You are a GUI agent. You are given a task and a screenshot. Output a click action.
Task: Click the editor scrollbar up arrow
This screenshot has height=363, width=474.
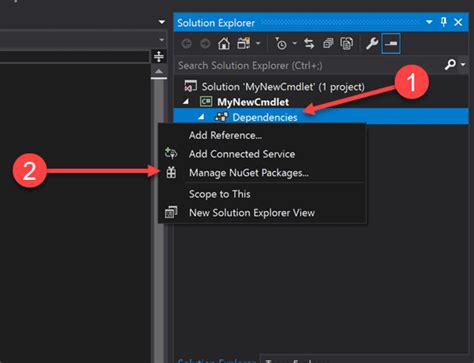pos(159,71)
